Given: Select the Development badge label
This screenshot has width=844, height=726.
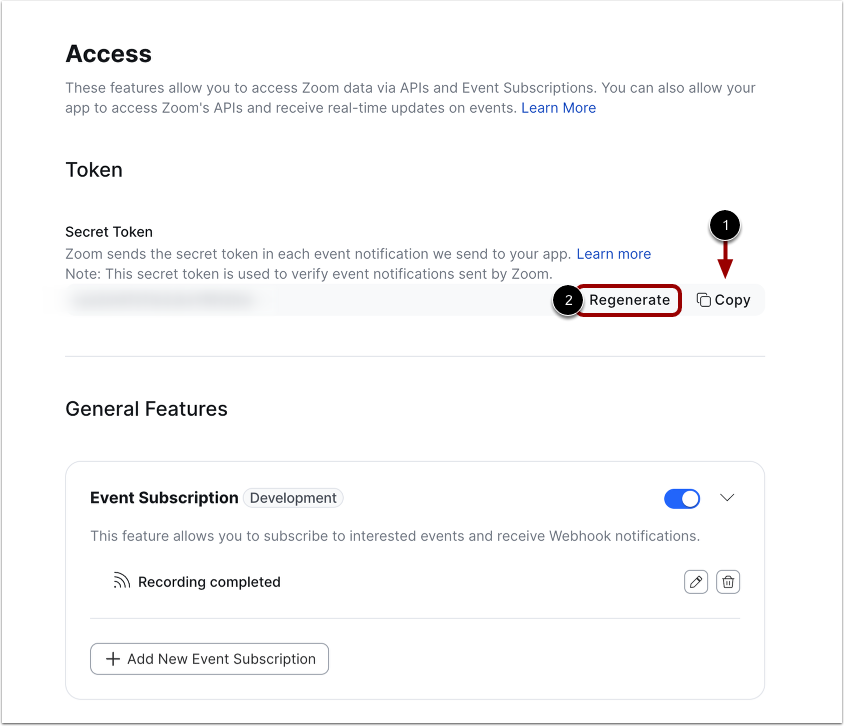Looking at the screenshot, I should tap(293, 498).
